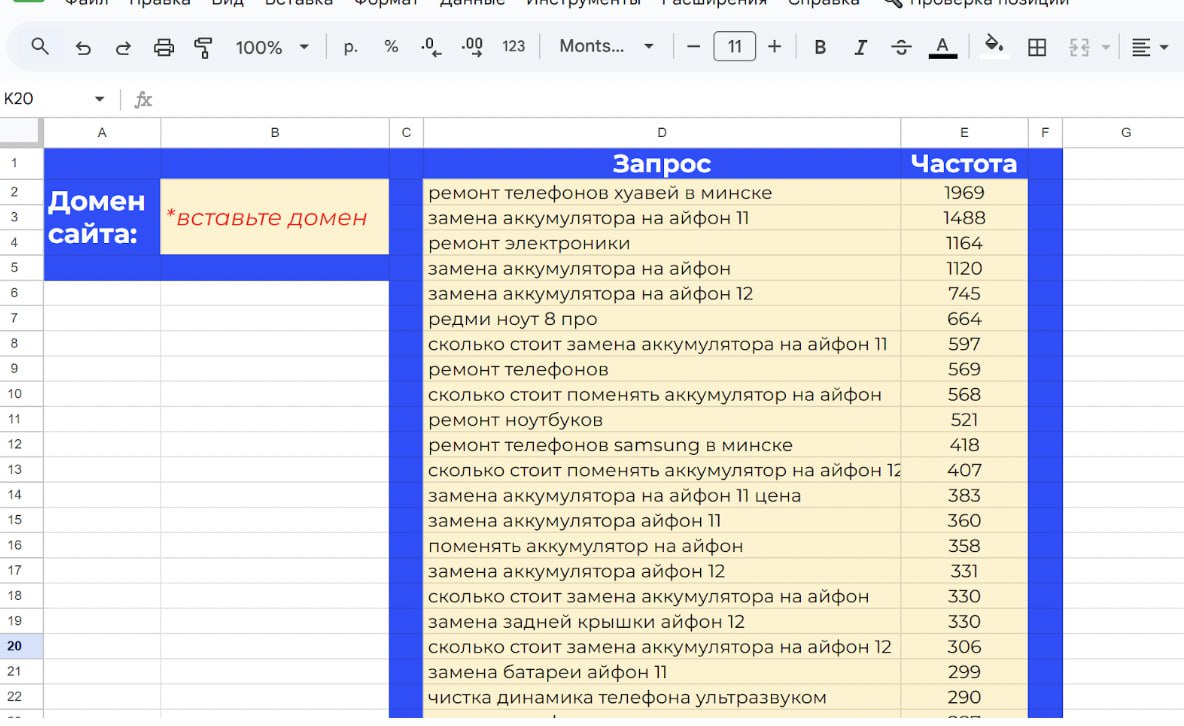The image size is (1184, 726).
Task: Select all cells via corner box
Action: (x=21, y=132)
